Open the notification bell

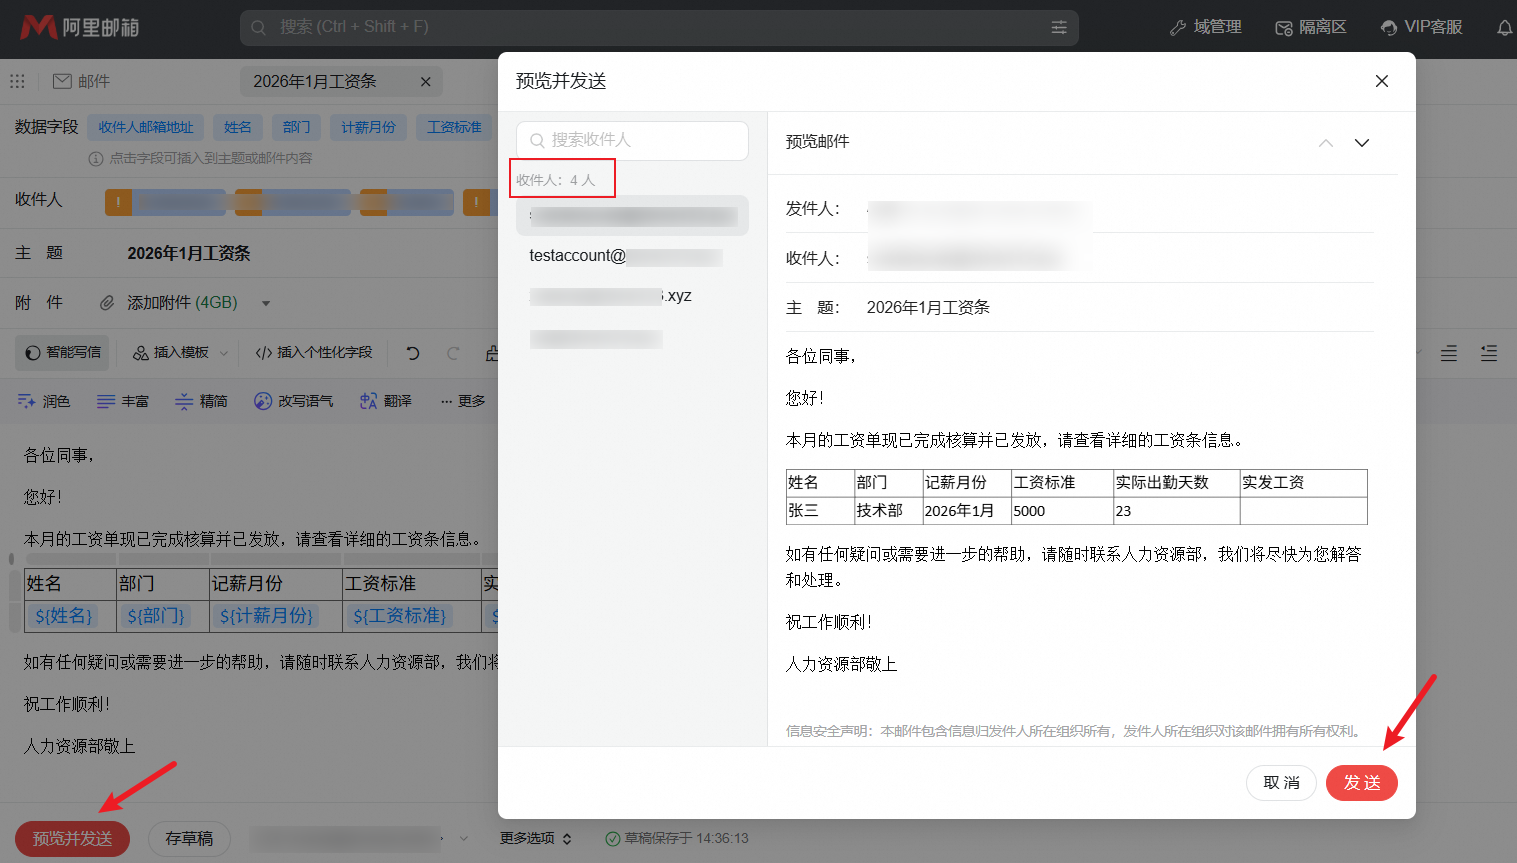[x=1504, y=28]
